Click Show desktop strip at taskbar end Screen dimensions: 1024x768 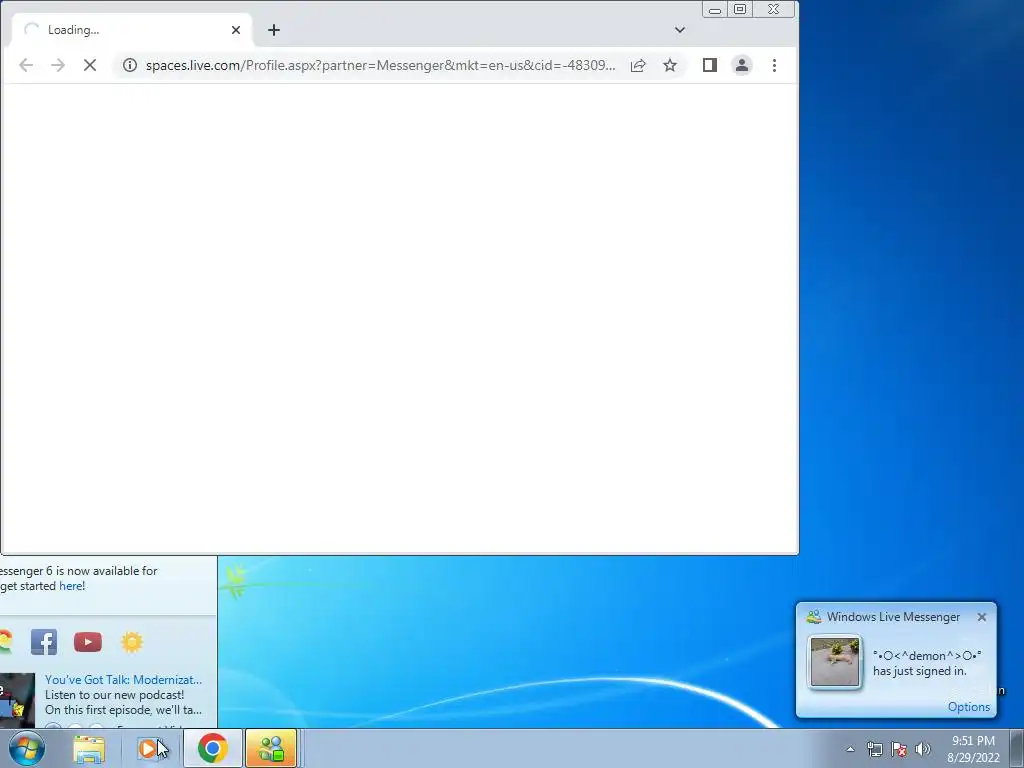coord(1017,748)
